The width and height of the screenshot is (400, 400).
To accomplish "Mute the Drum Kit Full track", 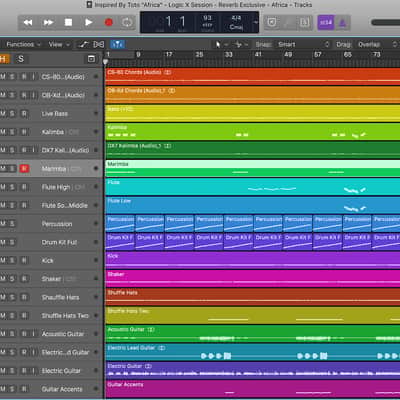I will pyautogui.click(x=3, y=242).
